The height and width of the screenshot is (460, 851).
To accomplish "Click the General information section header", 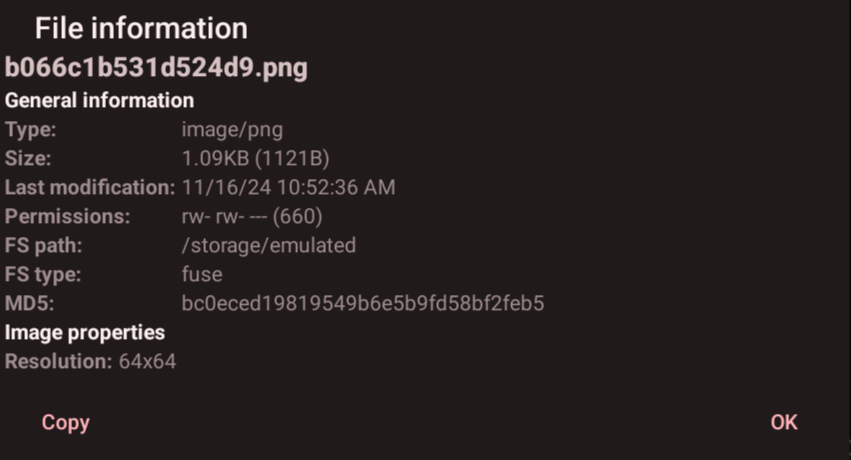I will pyautogui.click(x=99, y=100).
